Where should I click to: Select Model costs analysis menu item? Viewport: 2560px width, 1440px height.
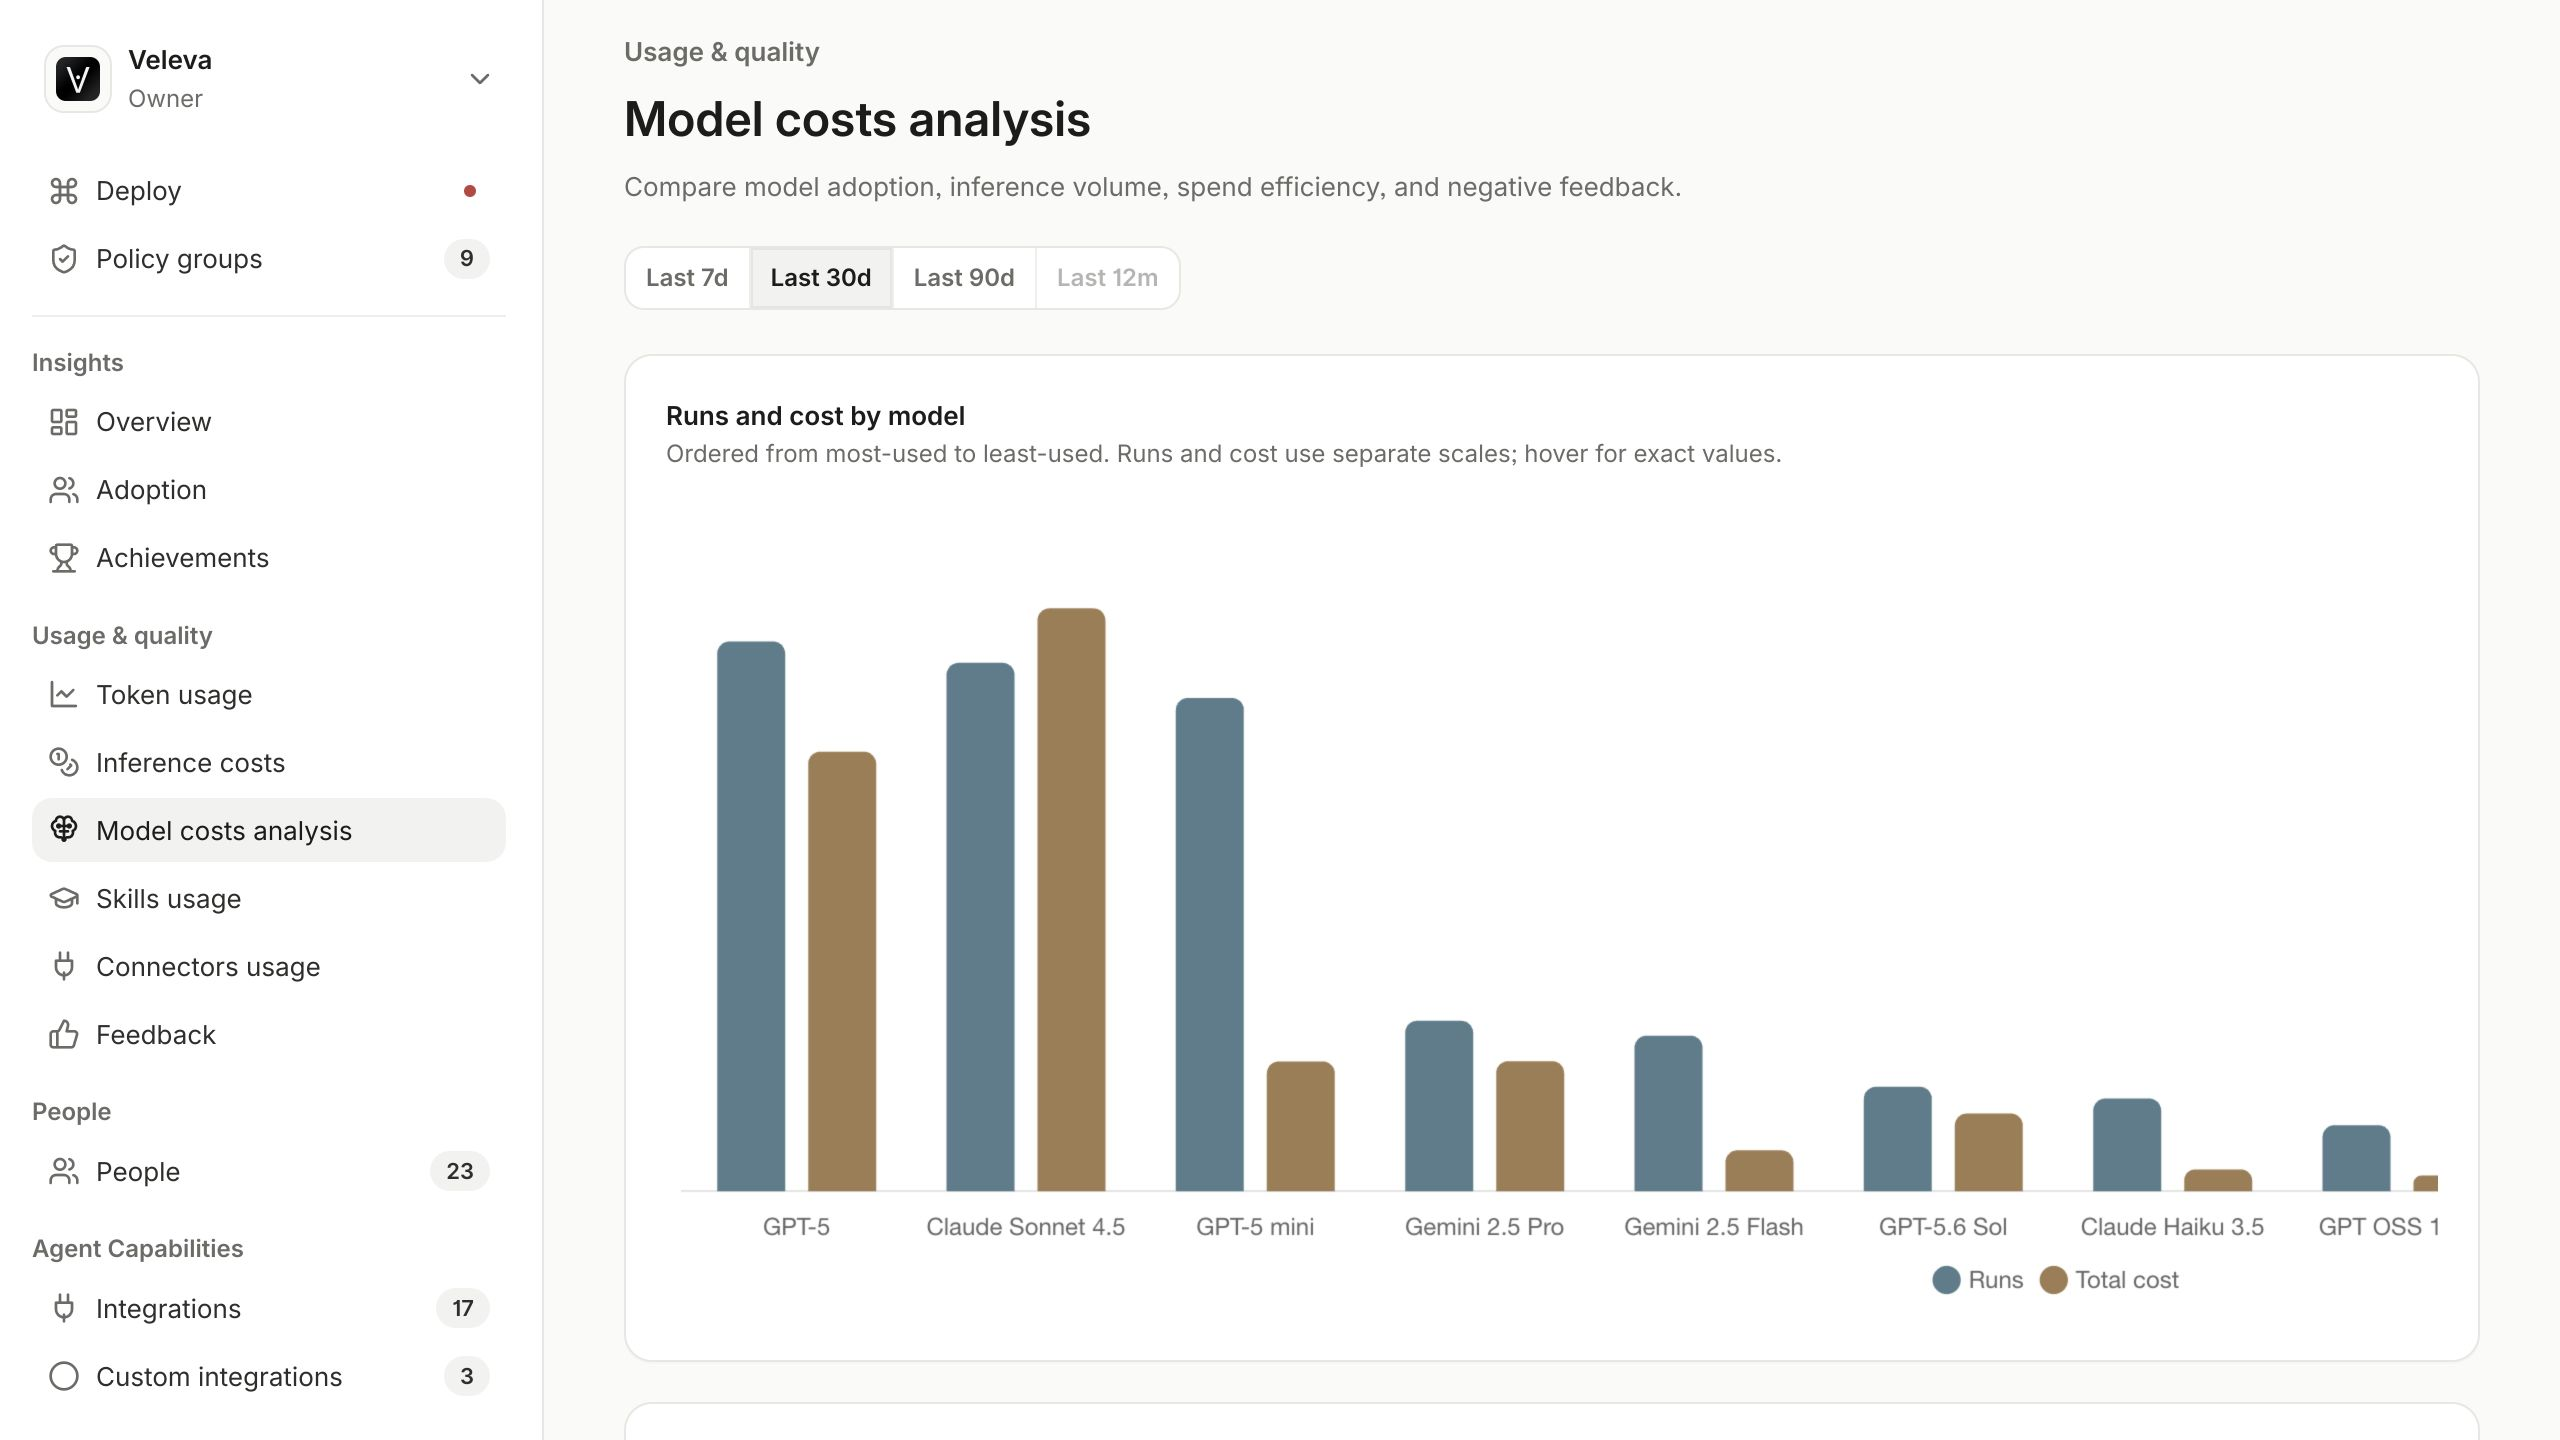269,830
